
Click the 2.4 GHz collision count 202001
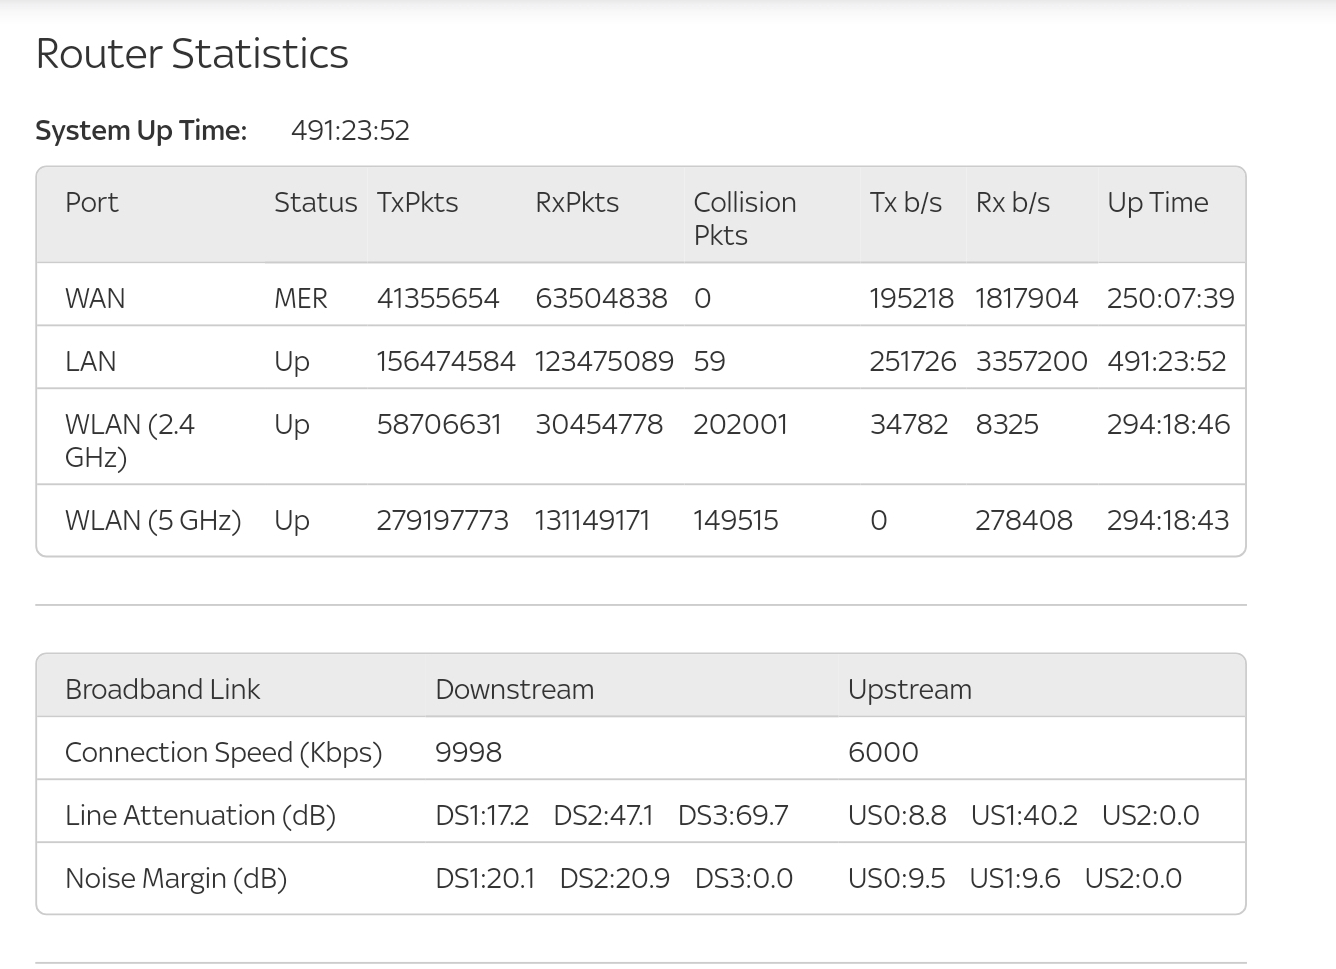[x=740, y=425]
